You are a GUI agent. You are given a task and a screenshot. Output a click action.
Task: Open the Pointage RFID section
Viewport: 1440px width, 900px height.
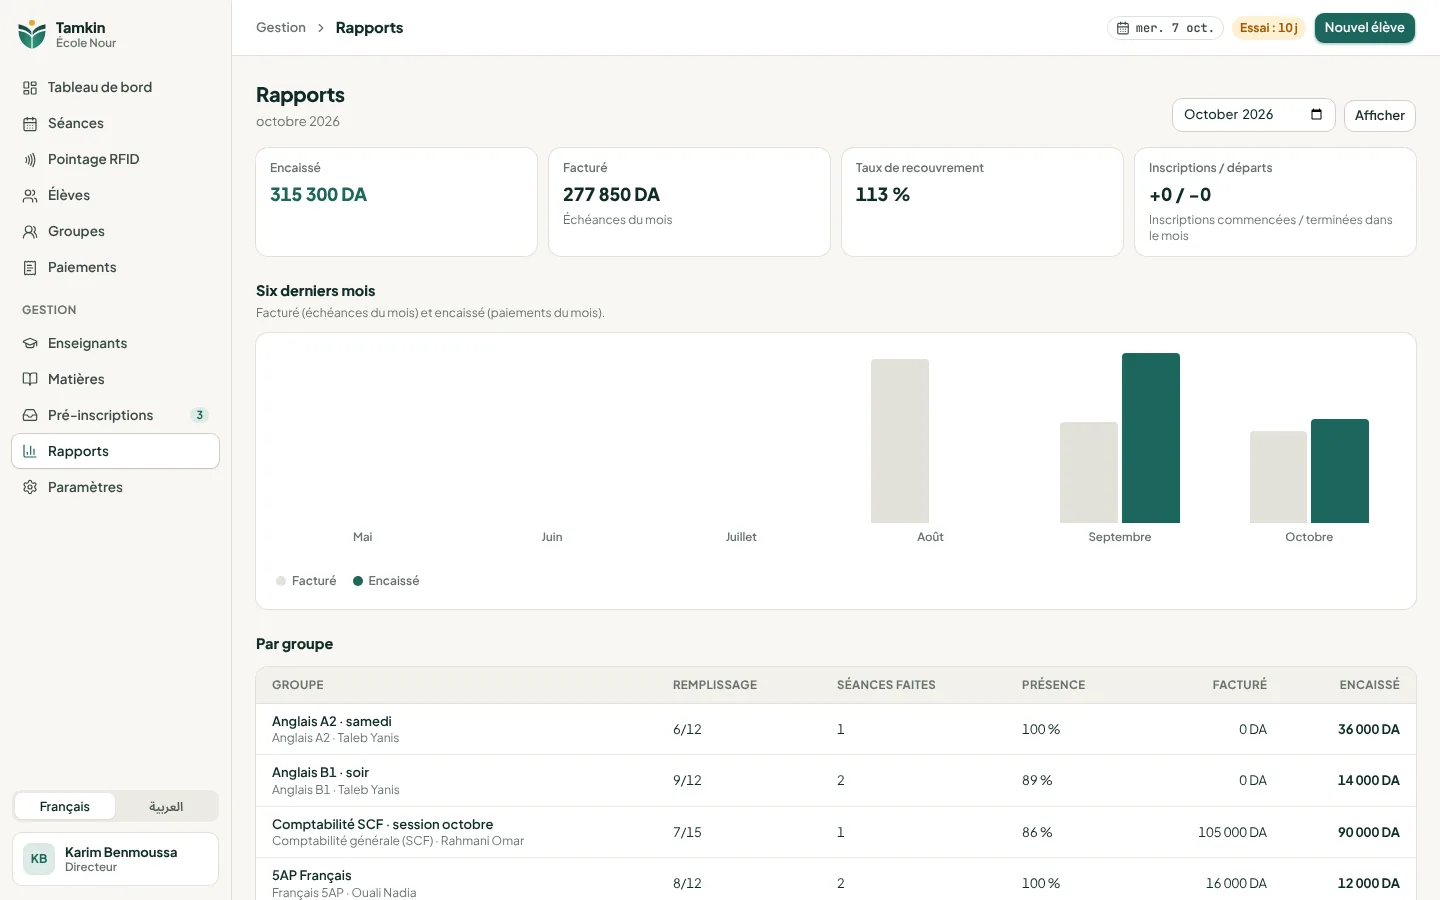115,160
